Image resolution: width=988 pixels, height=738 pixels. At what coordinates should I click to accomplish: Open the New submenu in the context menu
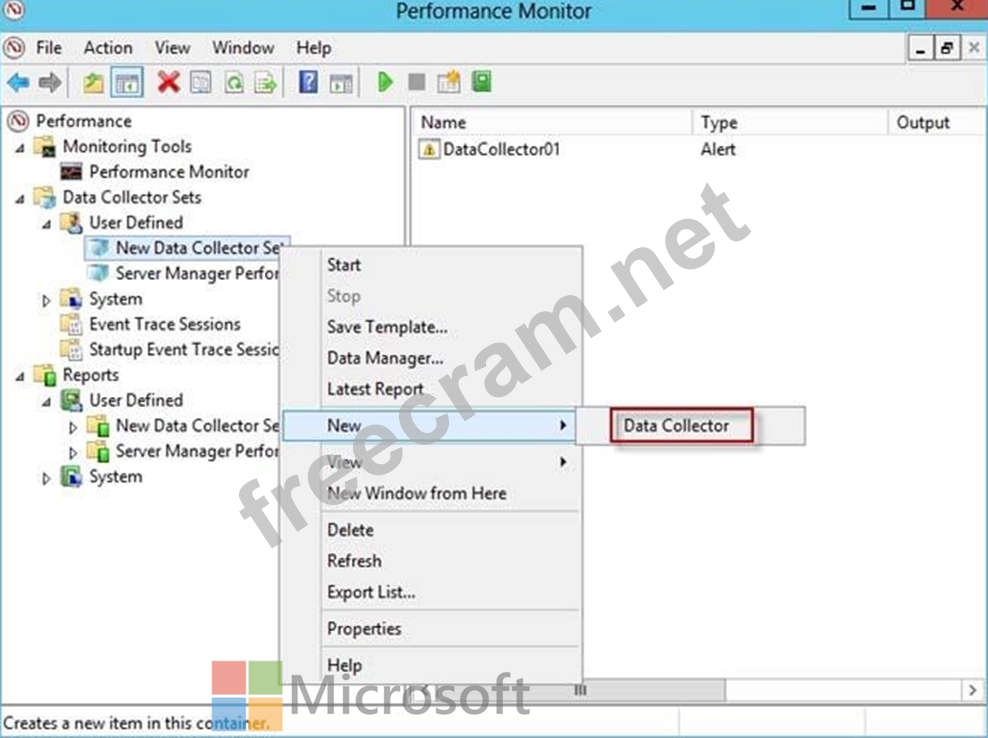coord(431,425)
